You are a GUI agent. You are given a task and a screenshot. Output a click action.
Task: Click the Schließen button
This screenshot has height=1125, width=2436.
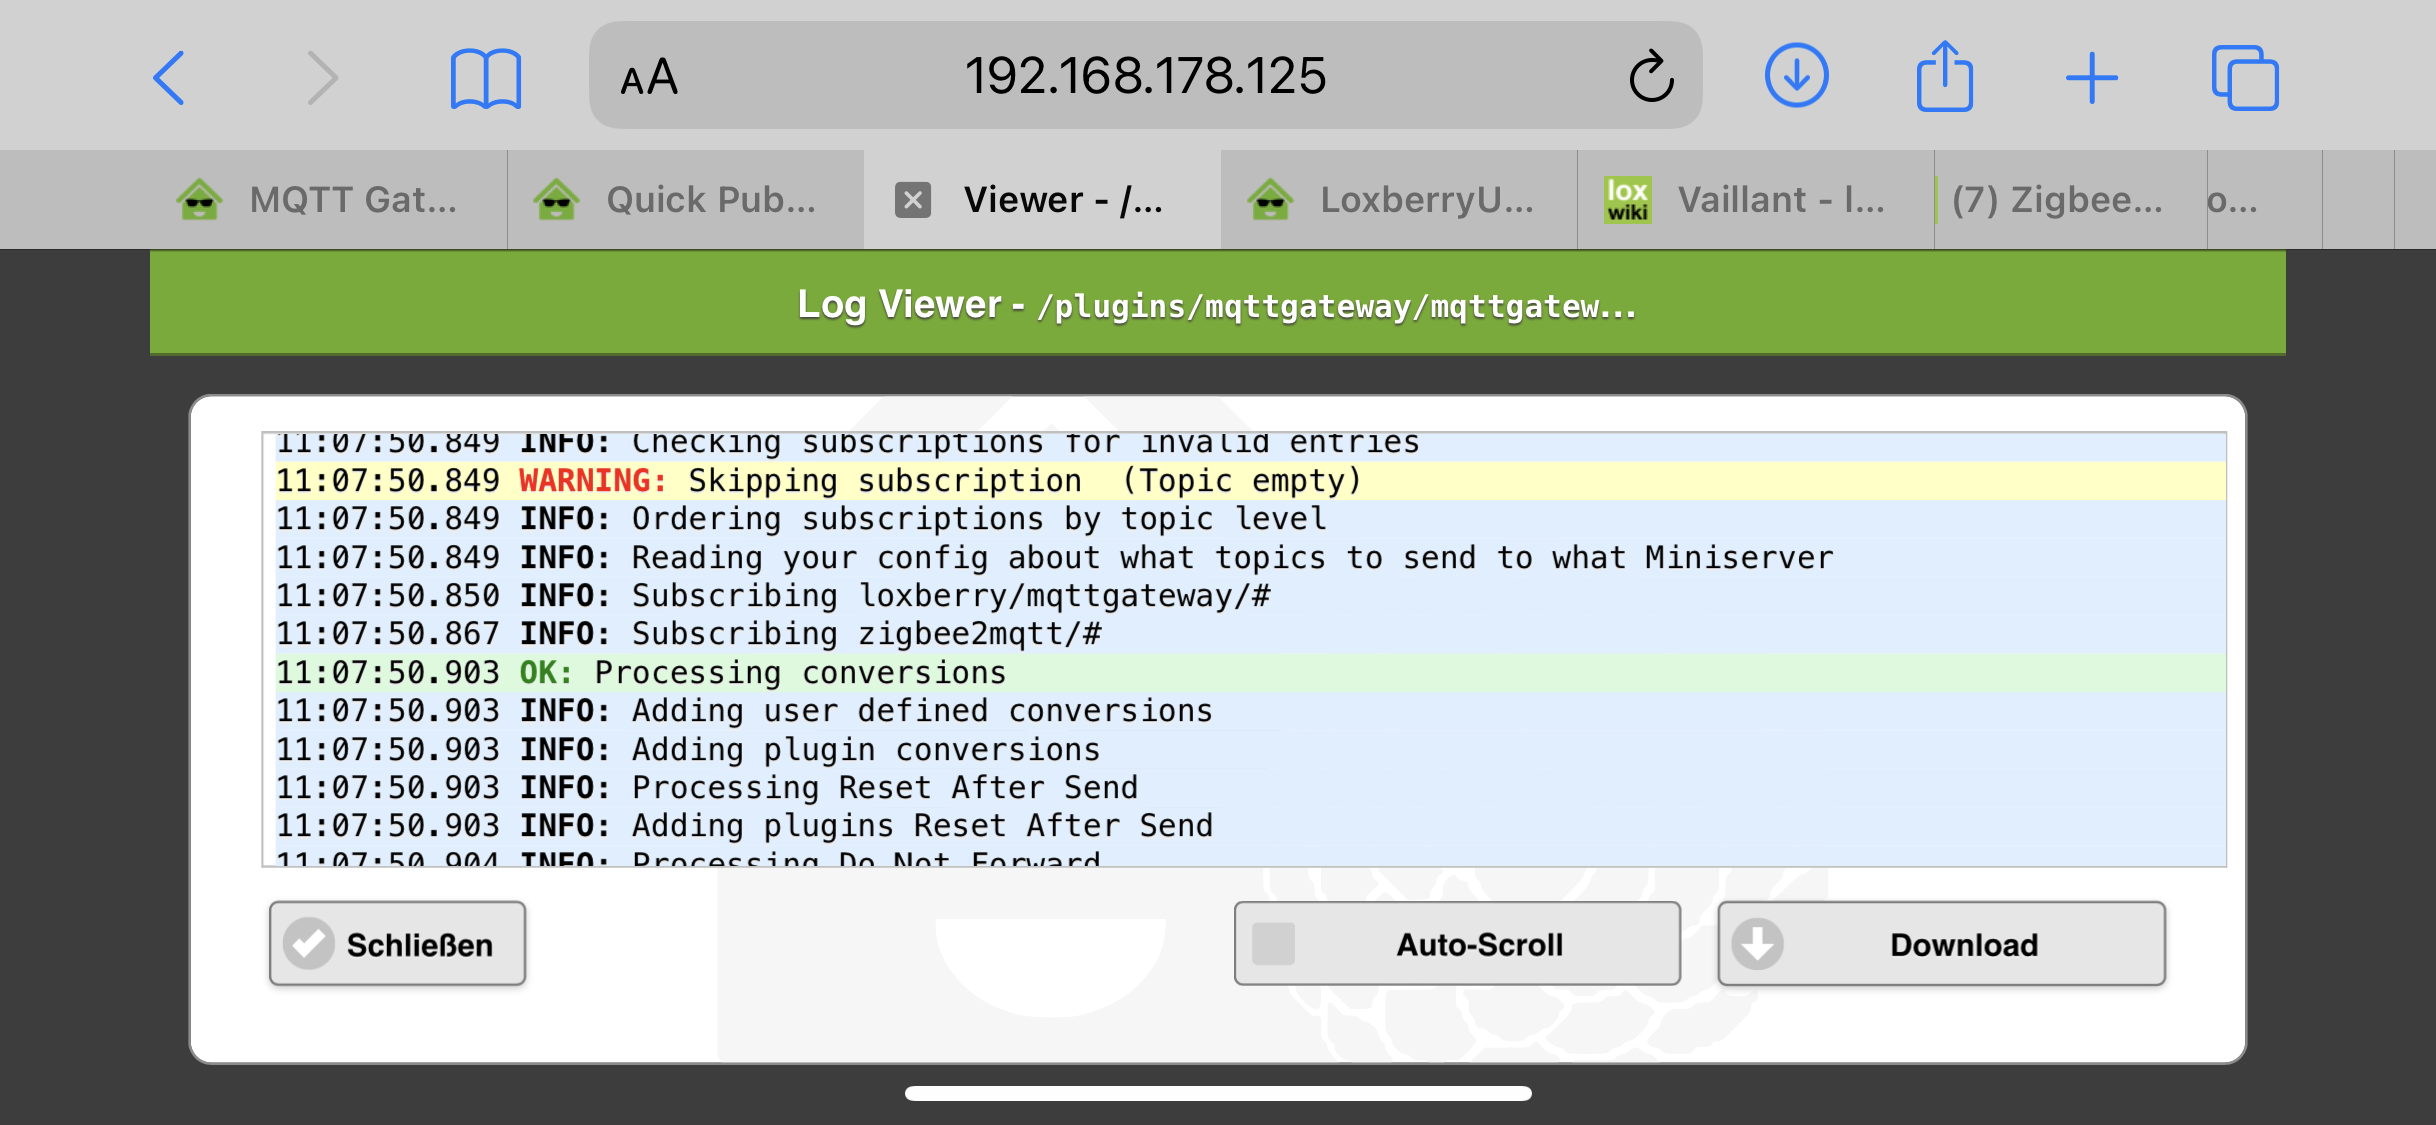397,944
